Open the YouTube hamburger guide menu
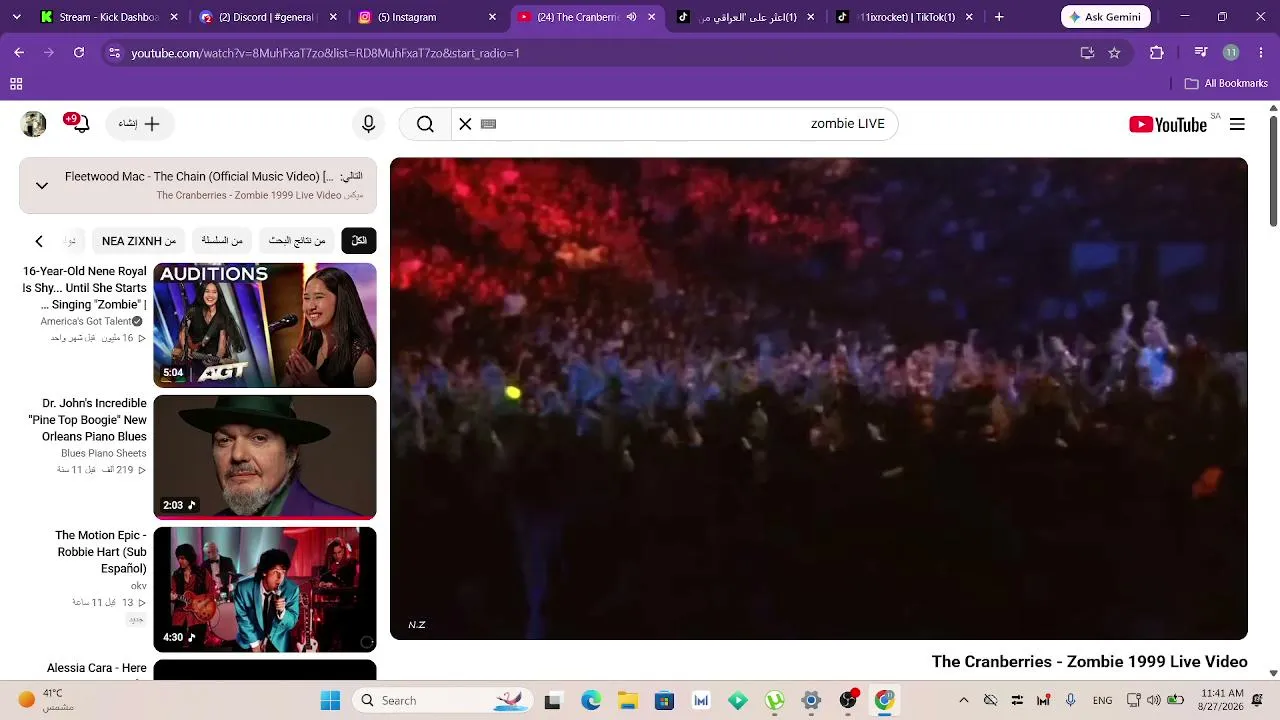The image size is (1280, 720). click(1237, 124)
